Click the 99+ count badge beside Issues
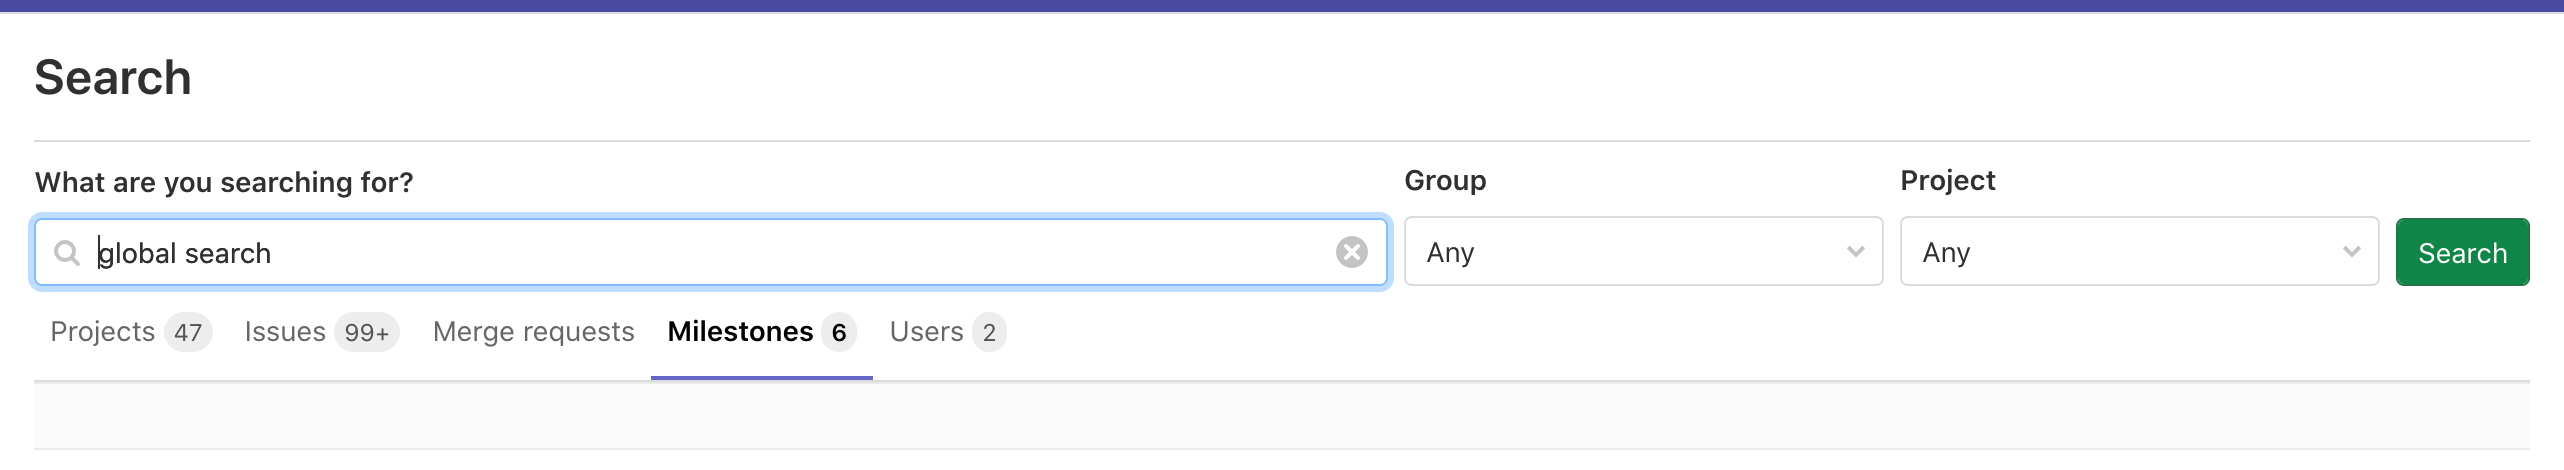2564x470 pixels. [367, 333]
